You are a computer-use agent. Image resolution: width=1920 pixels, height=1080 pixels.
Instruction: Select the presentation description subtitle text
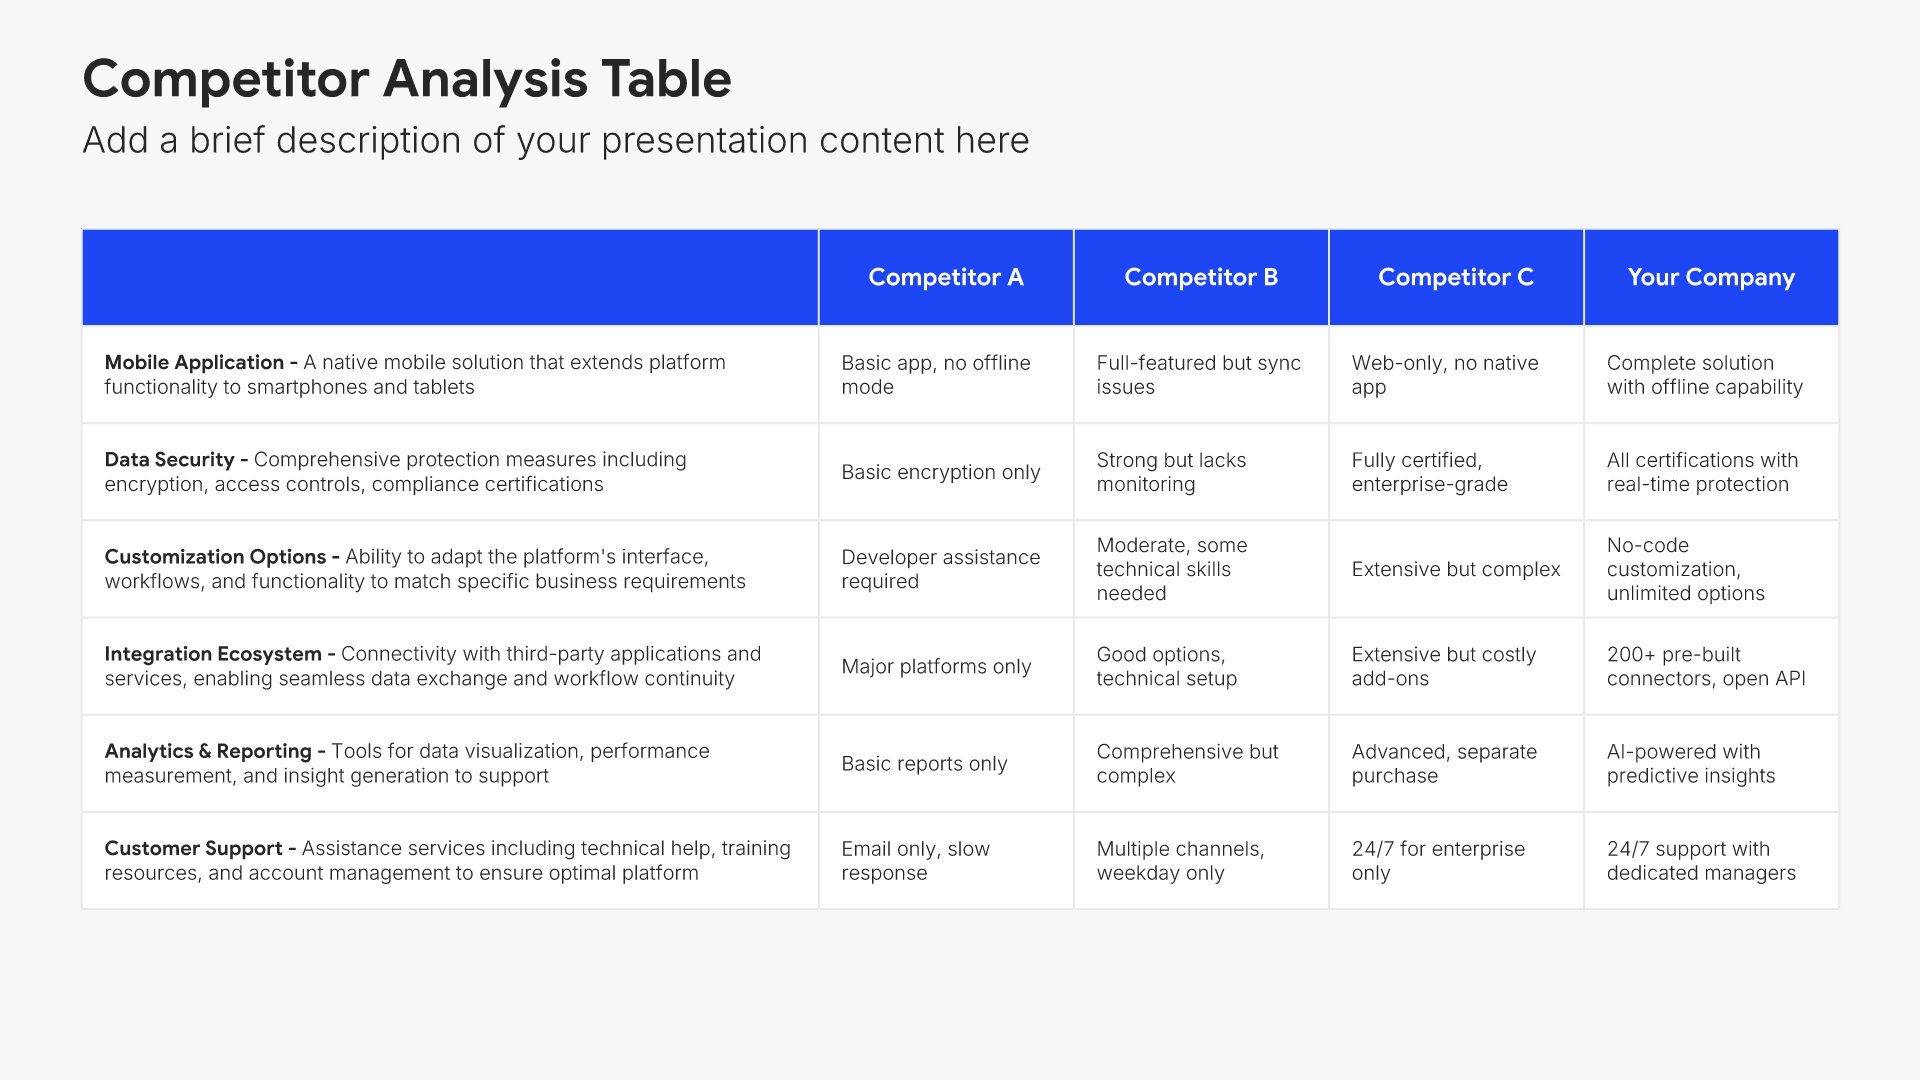(x=555, y=141)
